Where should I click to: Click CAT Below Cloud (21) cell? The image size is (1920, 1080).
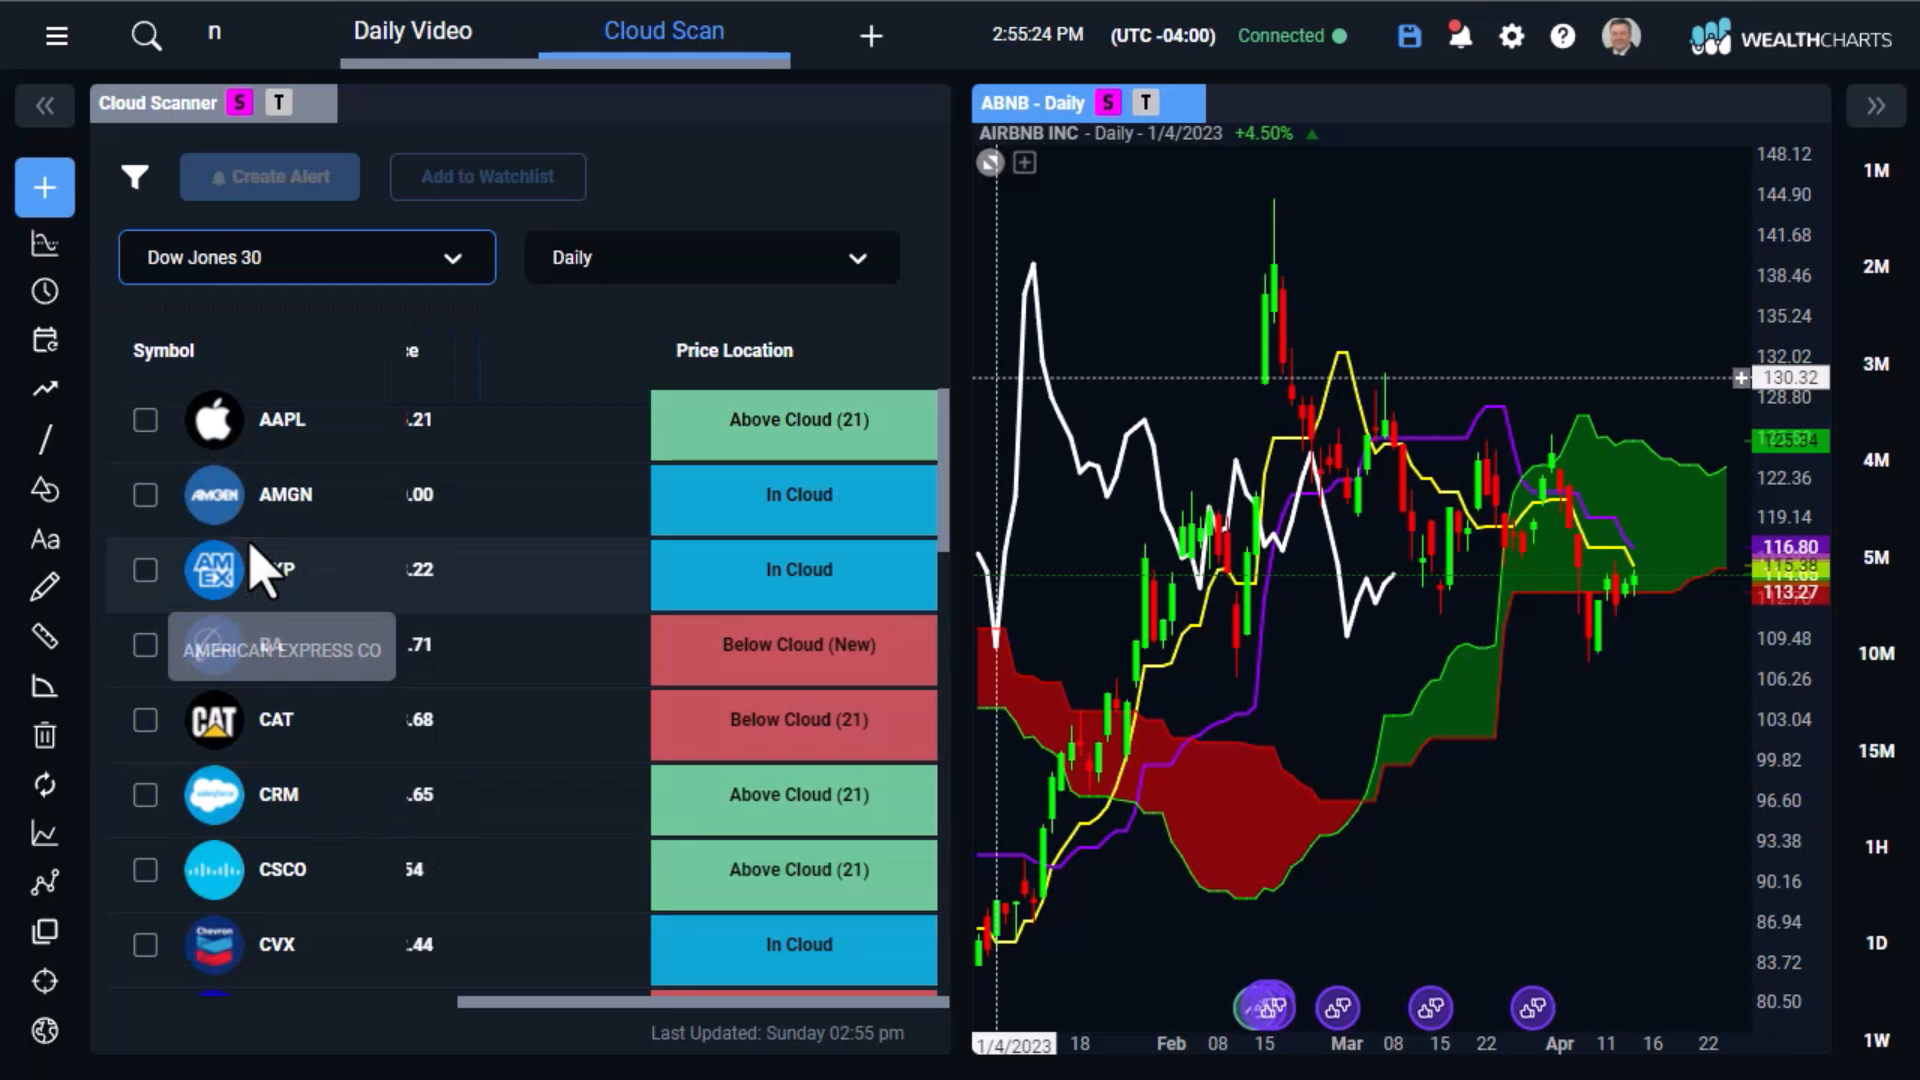pos(794,724)
